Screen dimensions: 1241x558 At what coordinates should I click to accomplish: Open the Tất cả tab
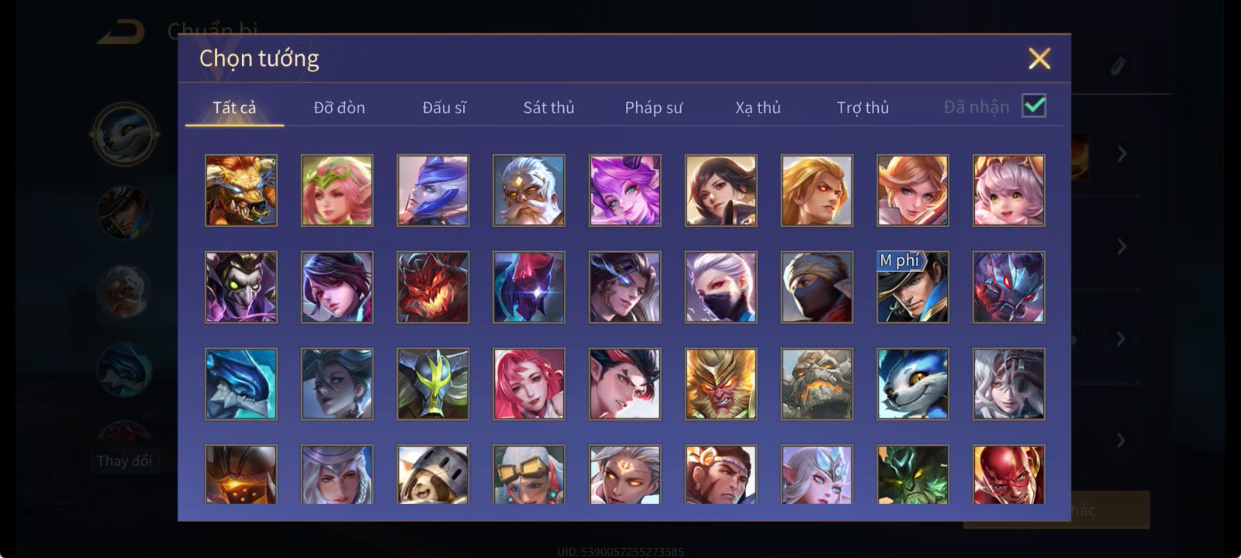pos(234,107)
